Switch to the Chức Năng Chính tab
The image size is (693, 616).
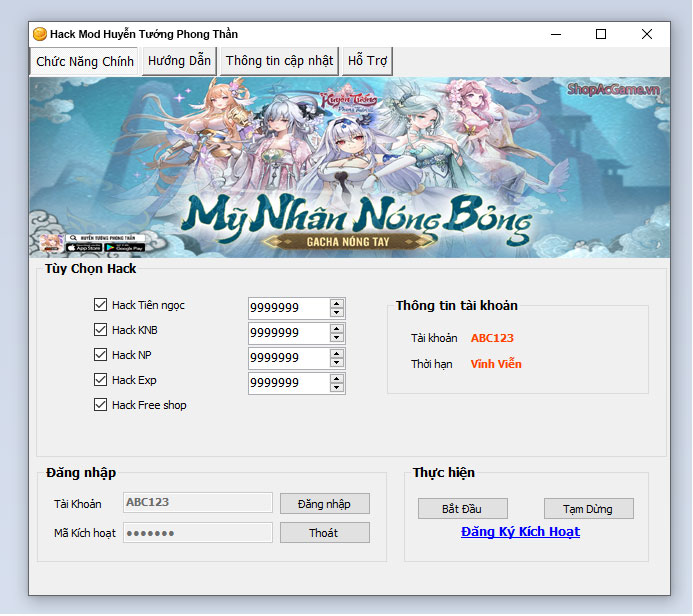[84, 61]
